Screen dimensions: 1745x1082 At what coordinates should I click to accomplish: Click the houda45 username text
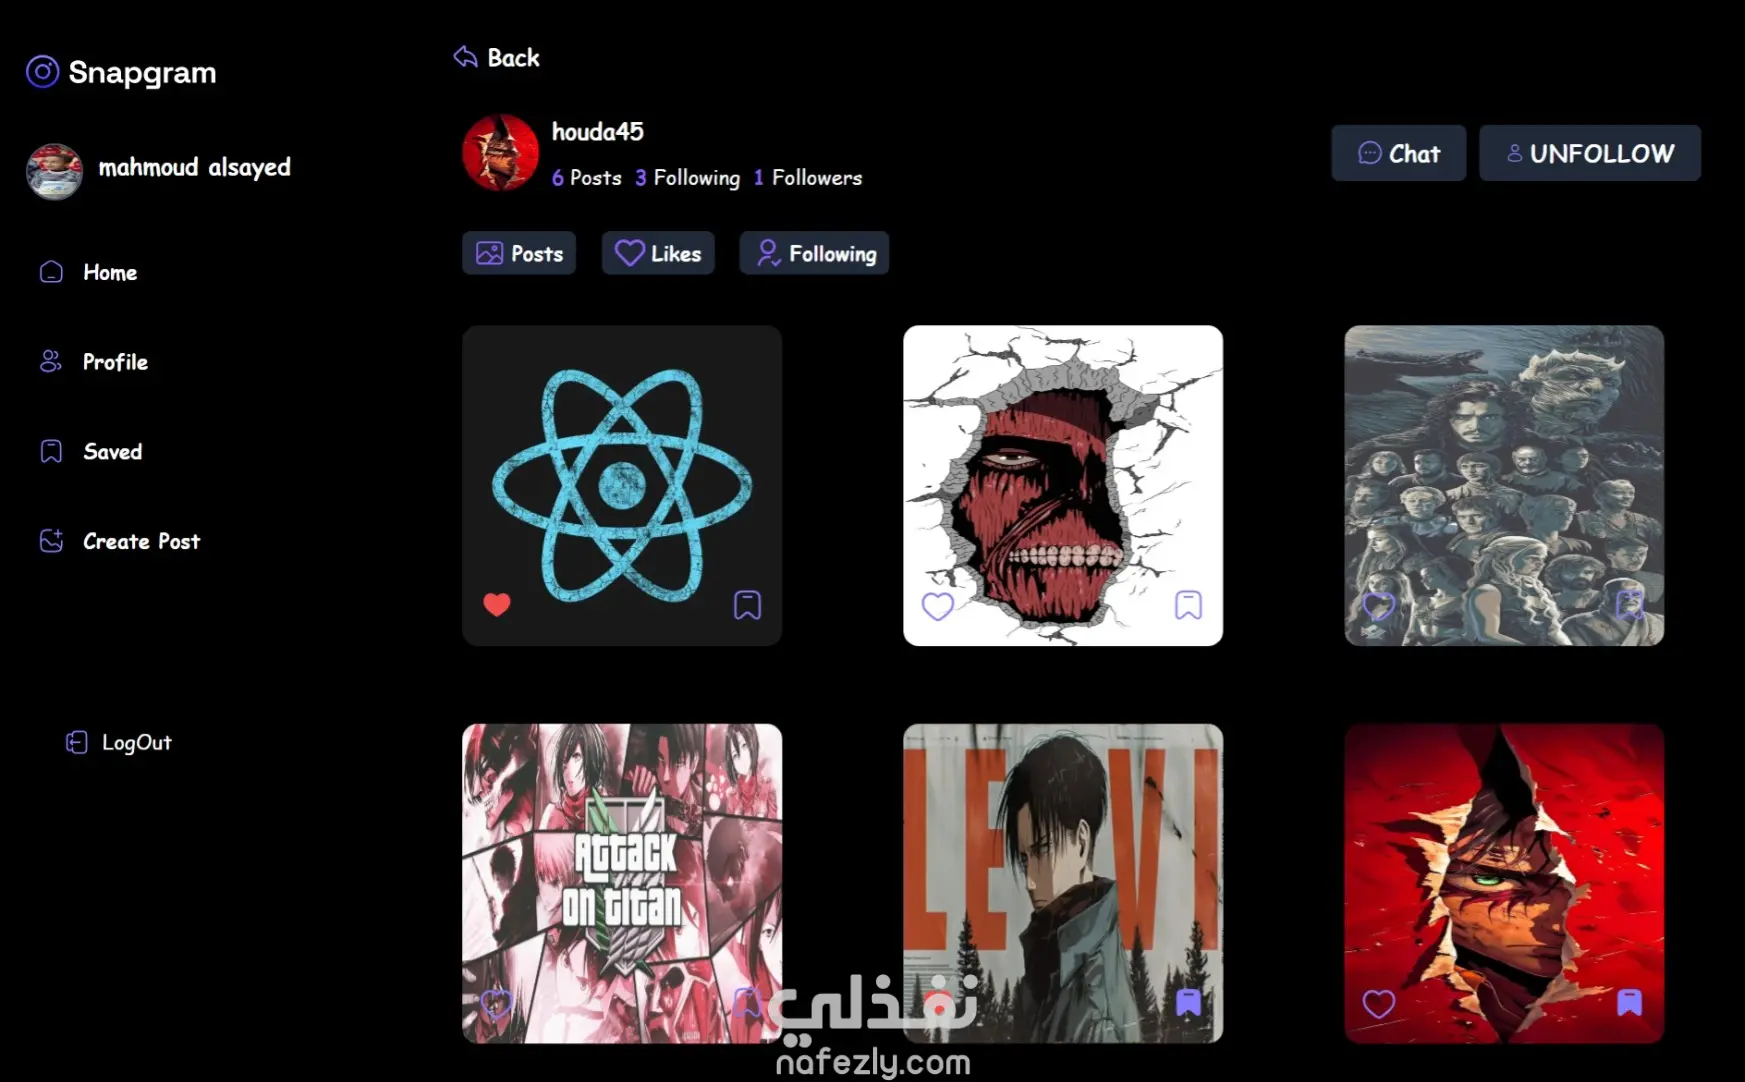click(598, 132)
